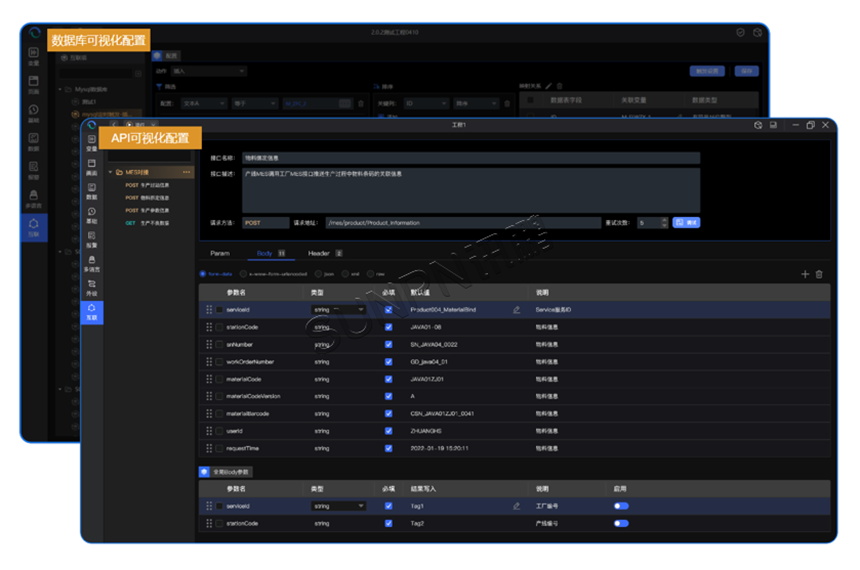The width and height of the screenshot is (860, 570).
Task: Switch to the Param tab
Action: pyautogui.click(x=219, y=254)
